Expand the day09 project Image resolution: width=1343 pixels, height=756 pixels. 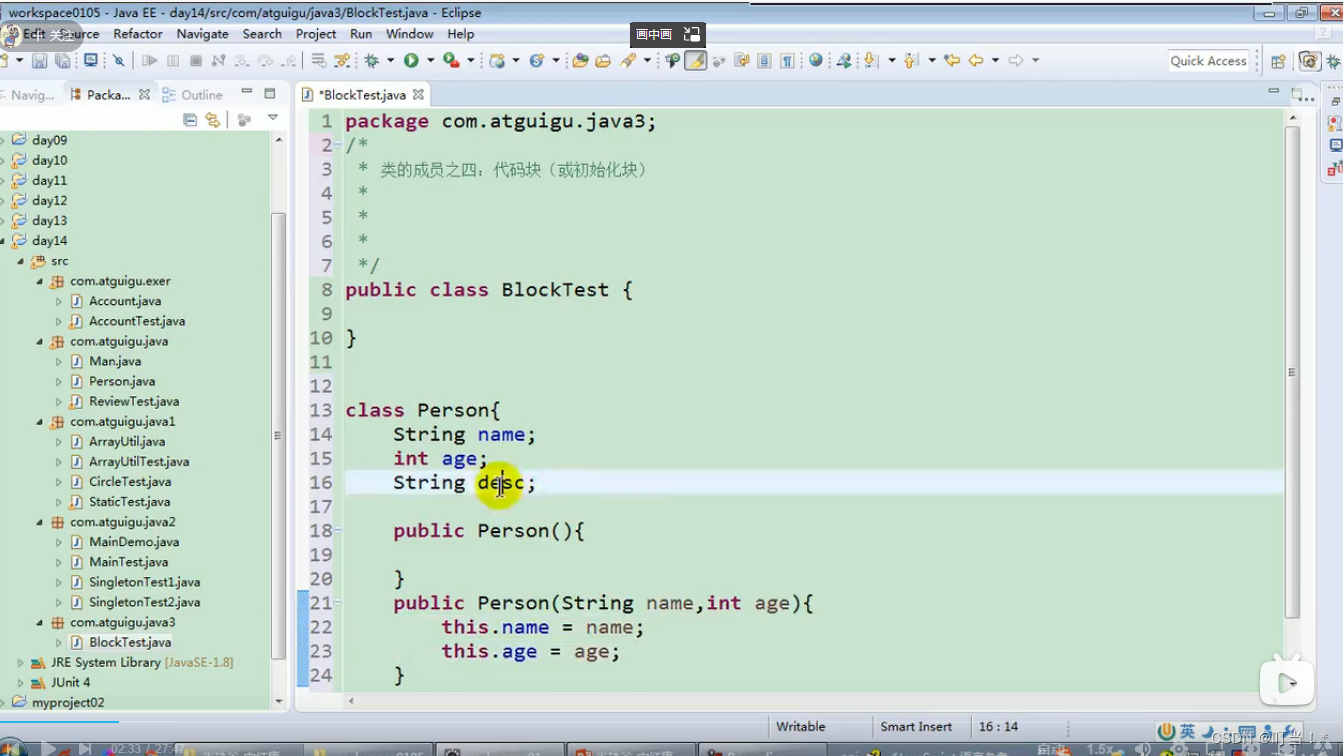[3, 140]
